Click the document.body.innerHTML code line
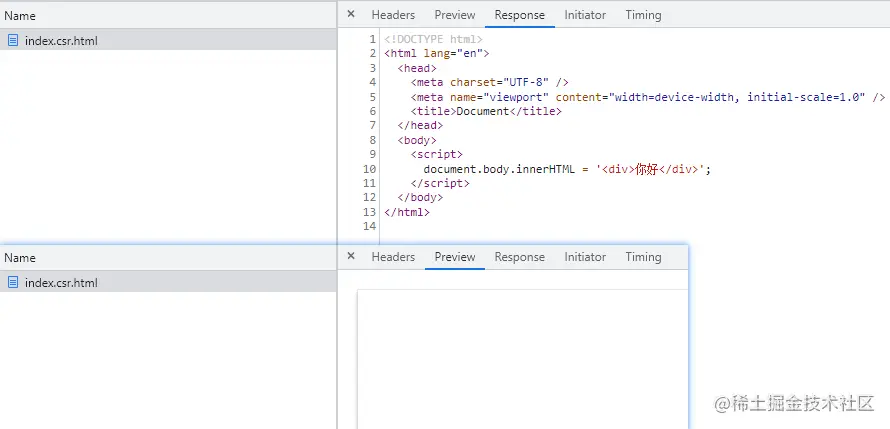Image resolution: width=890 pixels, height=429 pixels. (x=567, y=169)
